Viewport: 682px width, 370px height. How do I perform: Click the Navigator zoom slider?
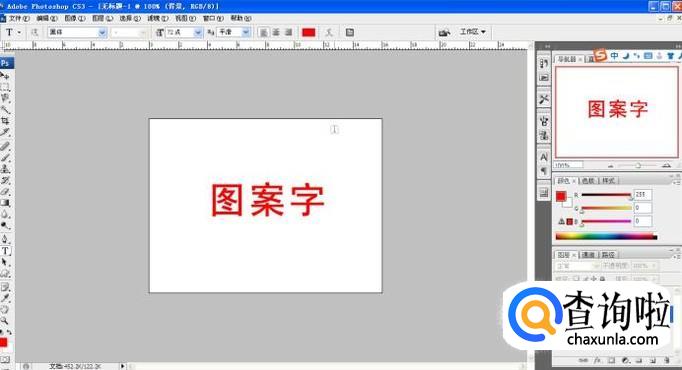tap(638, 166)
